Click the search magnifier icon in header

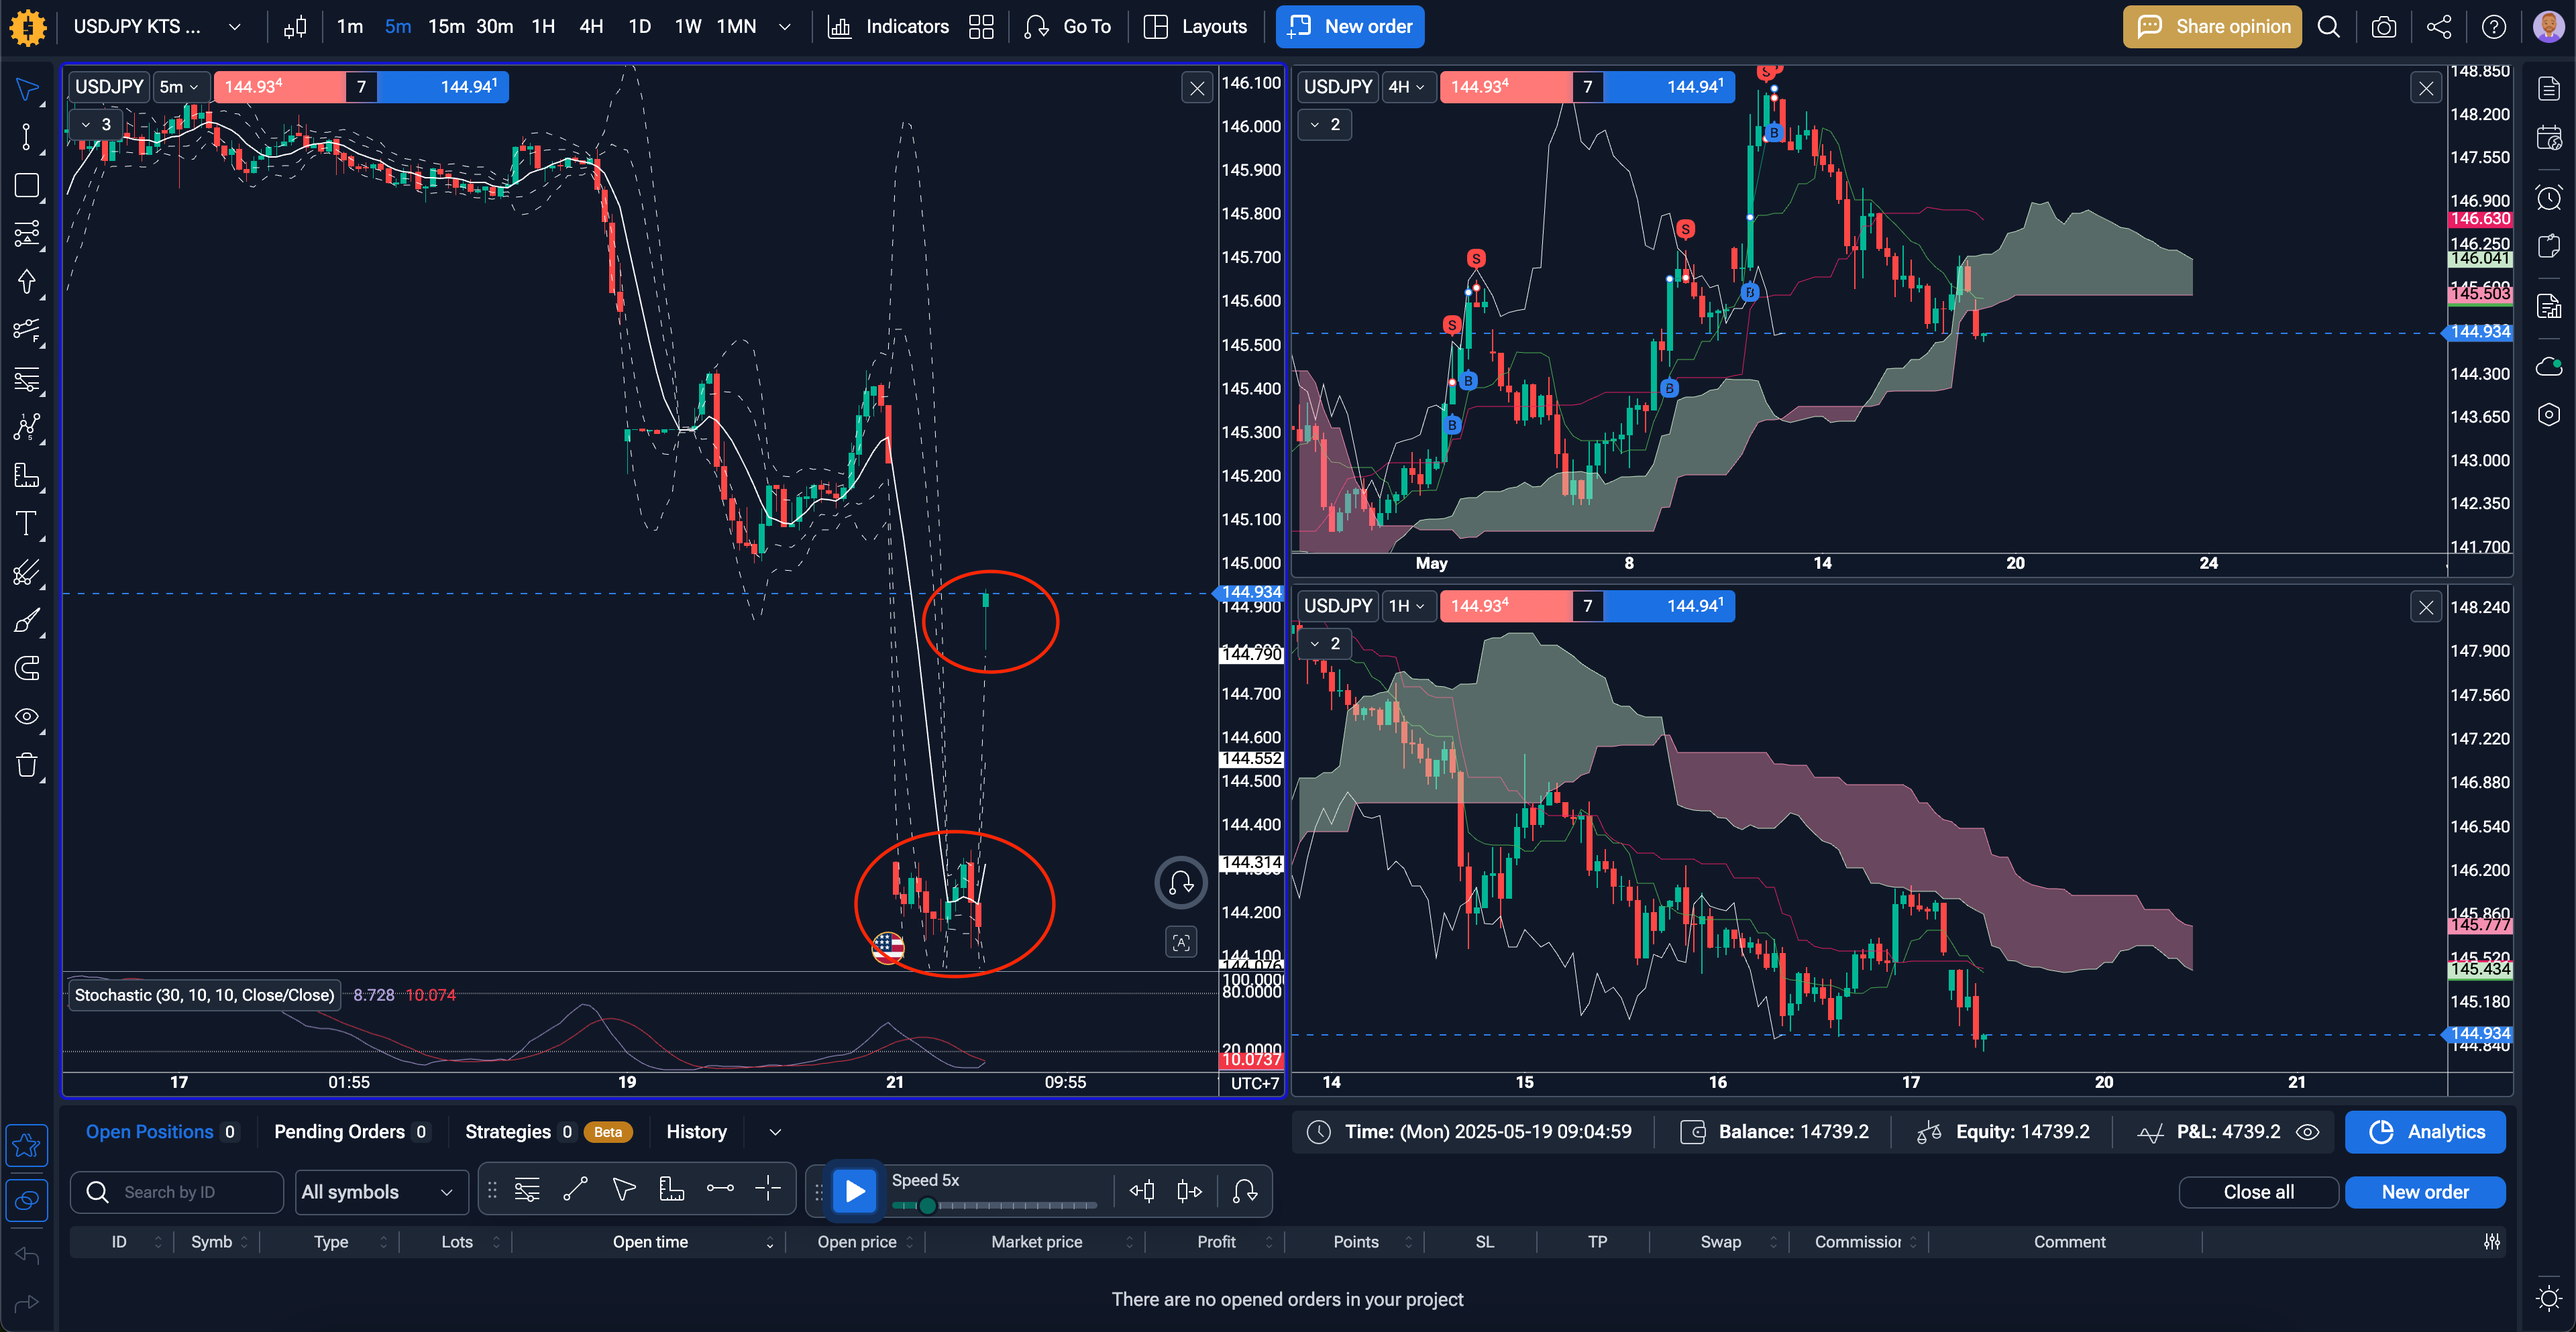[x=2329, y=27]
